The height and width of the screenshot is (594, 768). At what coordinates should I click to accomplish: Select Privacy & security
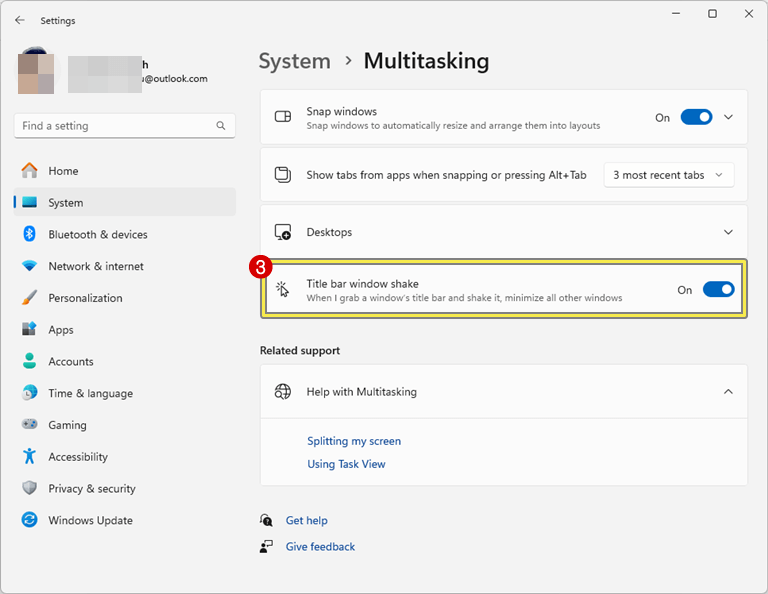pyautogui.click(x=124, y=488)
